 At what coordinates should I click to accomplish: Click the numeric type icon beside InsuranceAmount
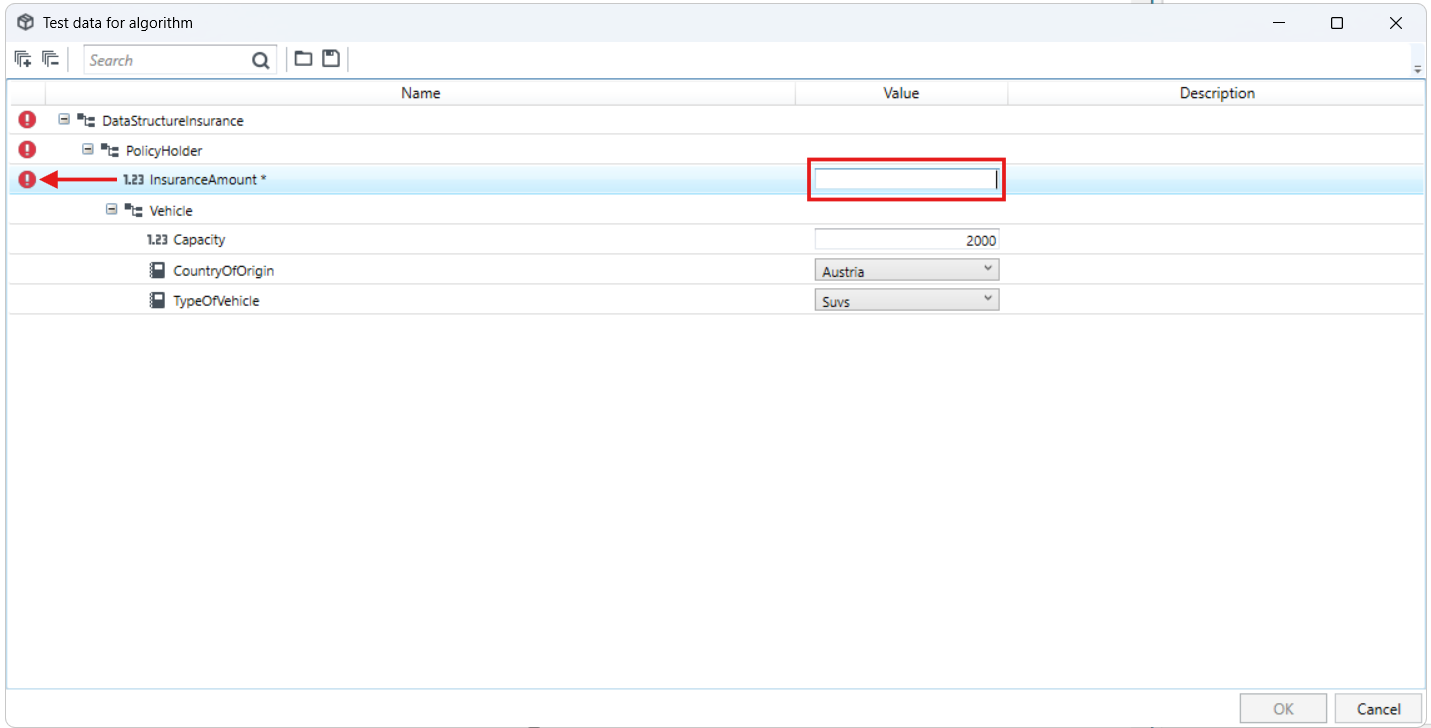(x=134, y=180)
